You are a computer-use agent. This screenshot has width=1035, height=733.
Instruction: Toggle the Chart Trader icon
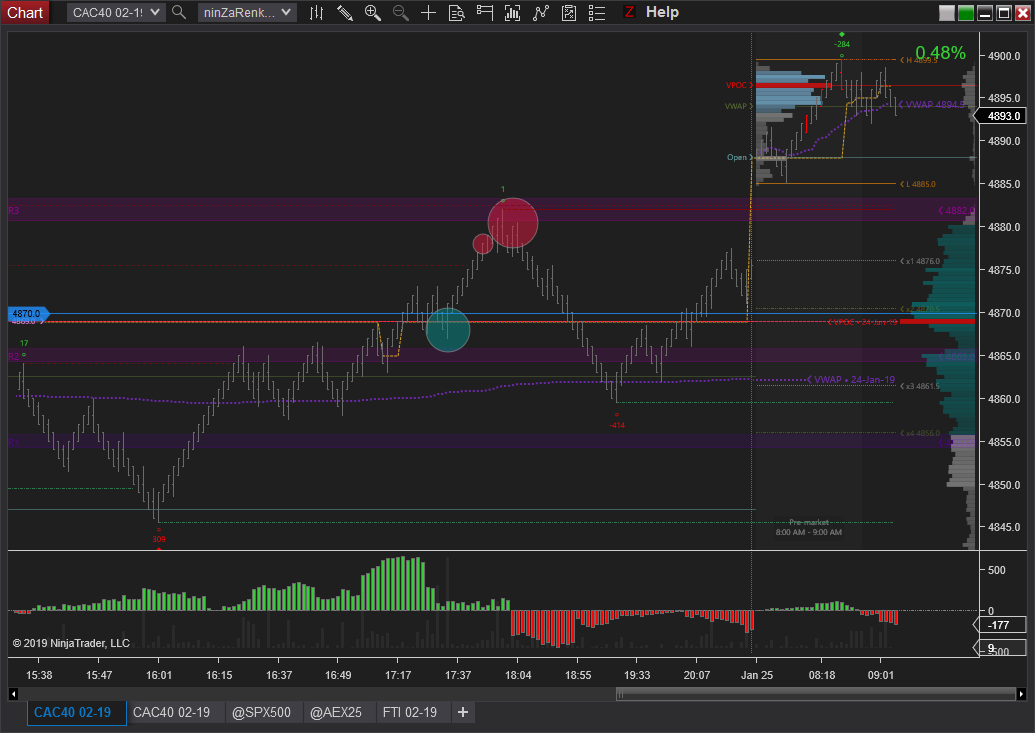coord(484,13)
